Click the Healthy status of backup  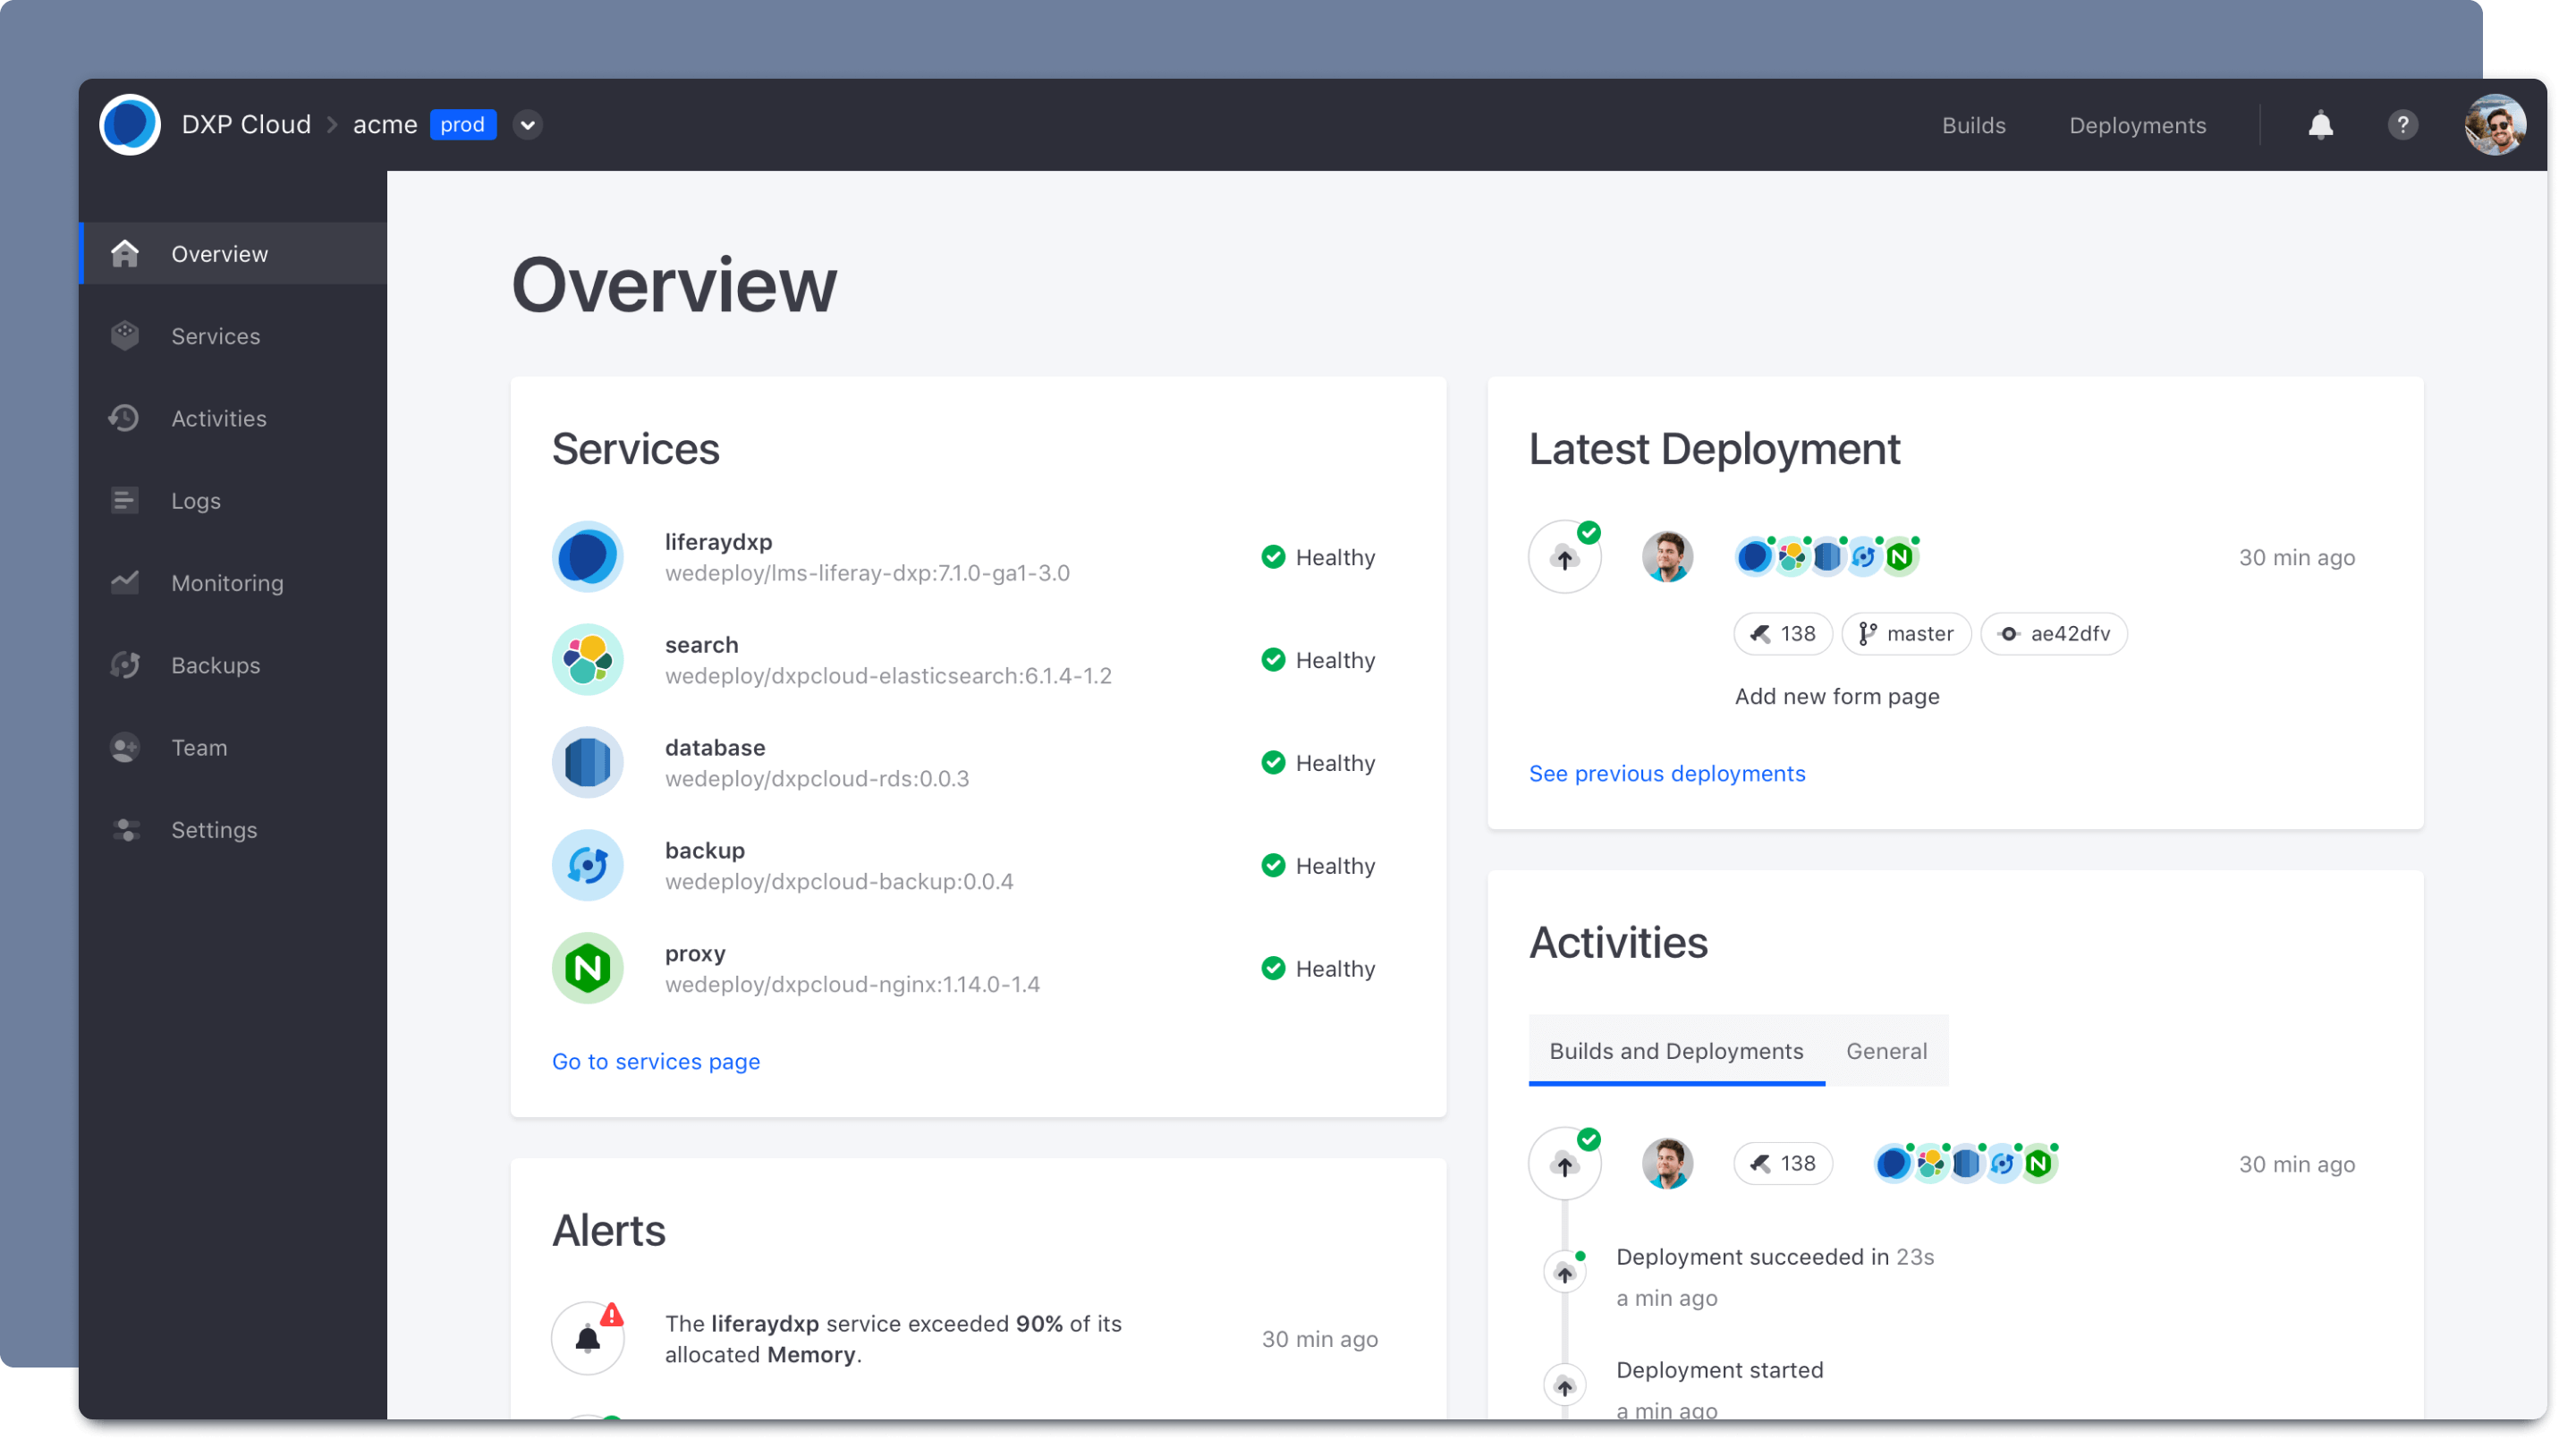tap(1318, 866)
